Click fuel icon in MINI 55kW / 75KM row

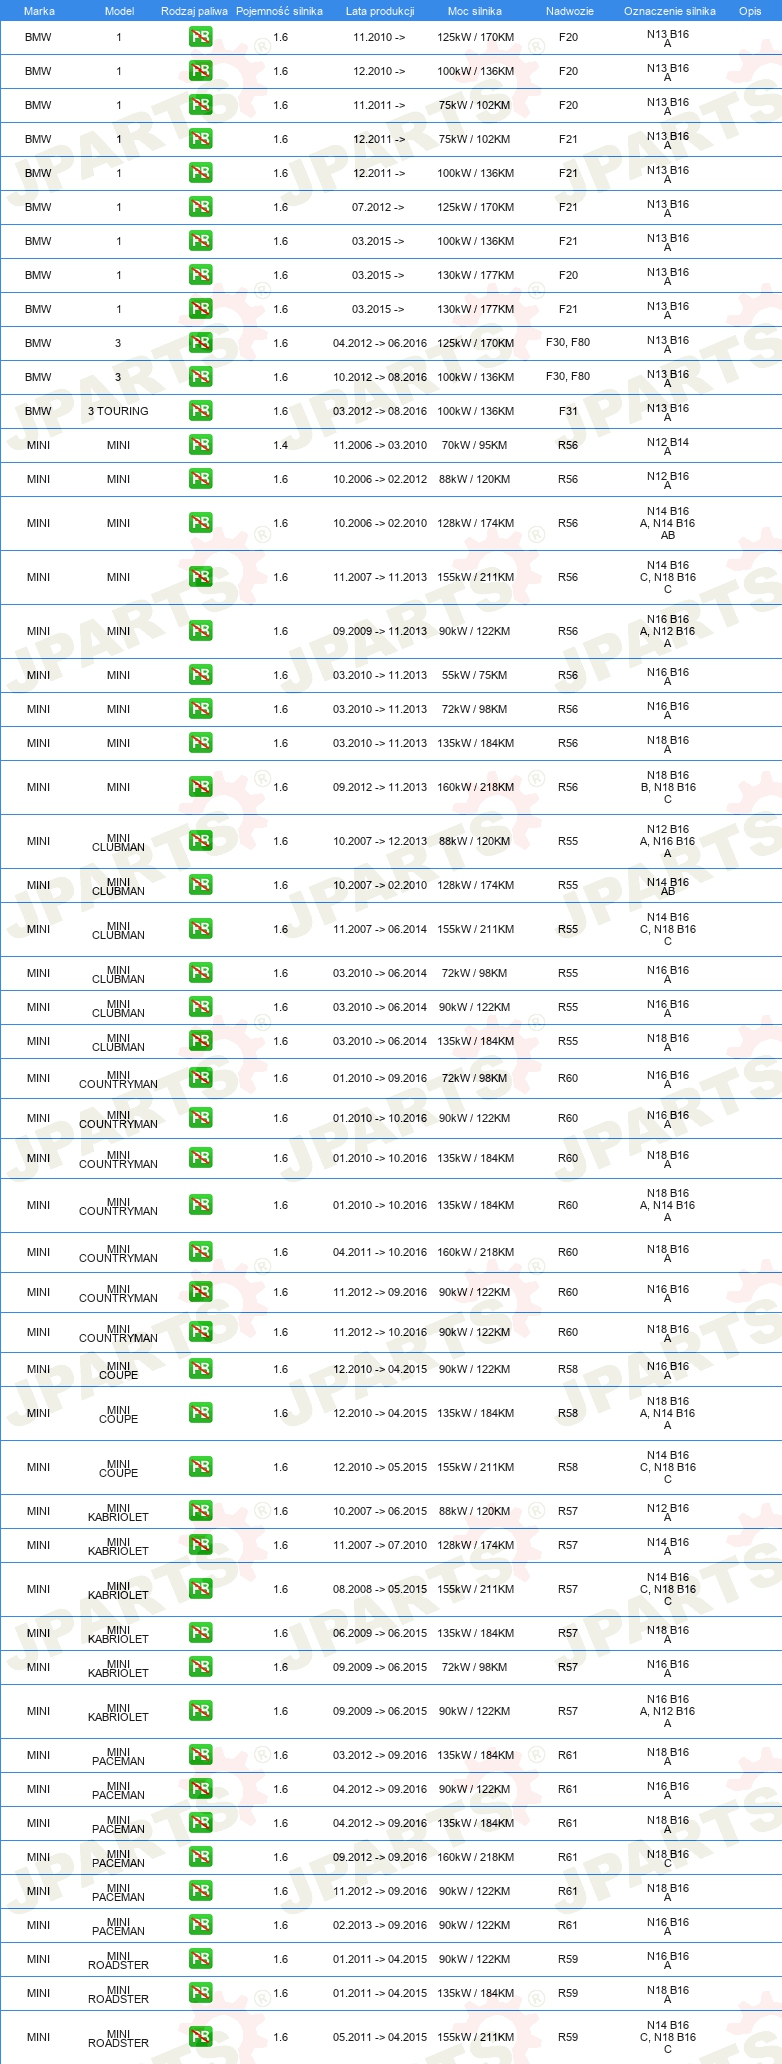click(200, 676)
